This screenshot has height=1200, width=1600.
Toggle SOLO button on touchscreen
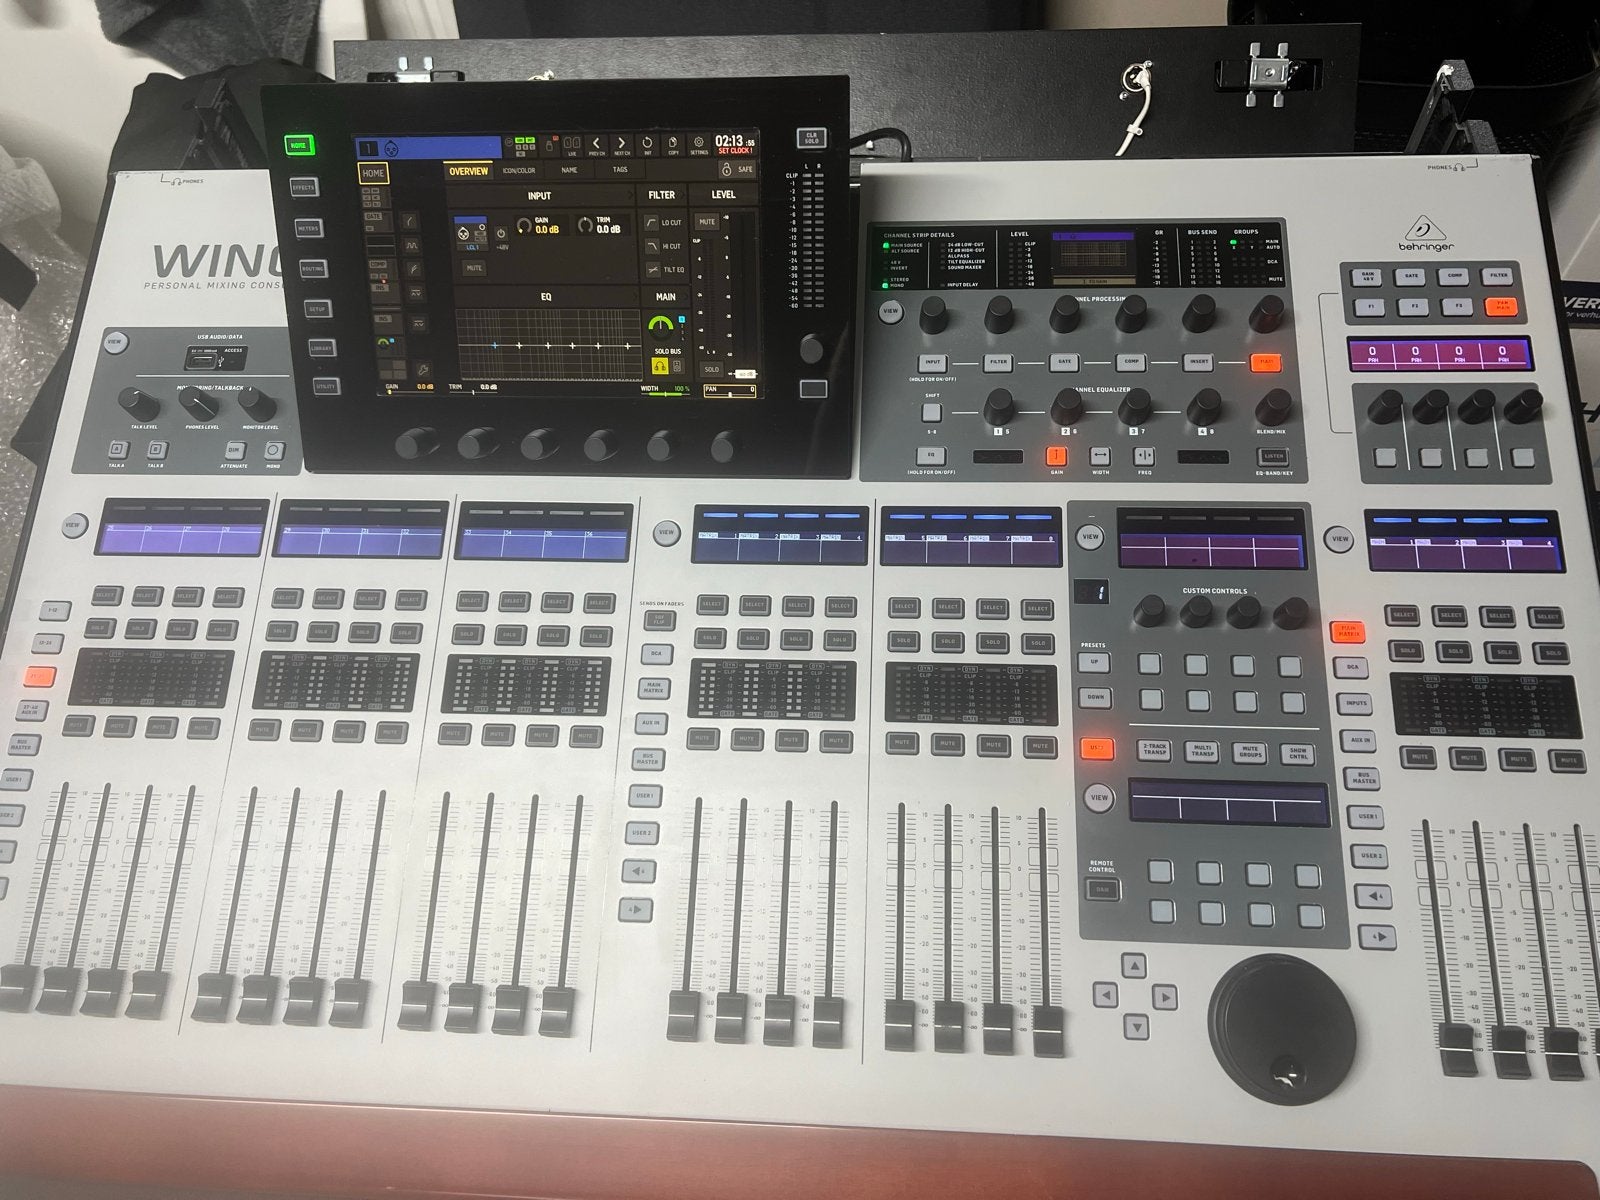click(711, 369)
